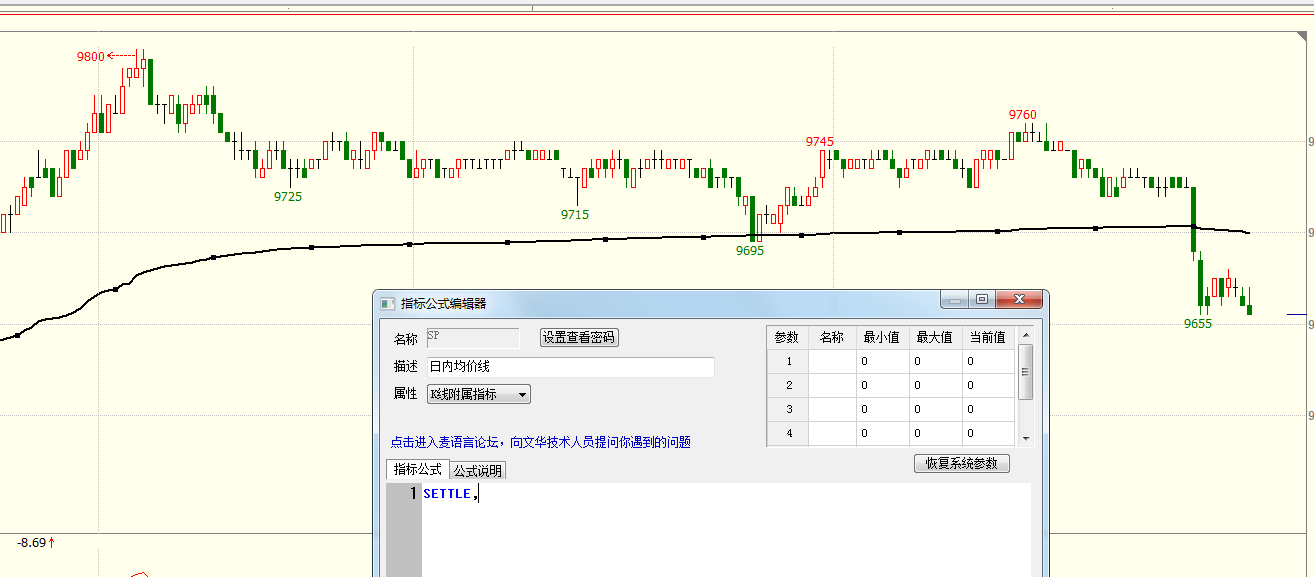Viewport: 1314px width, 577px height.
Task: Select the 9695 low price label
Action: [x=750, y=250]
